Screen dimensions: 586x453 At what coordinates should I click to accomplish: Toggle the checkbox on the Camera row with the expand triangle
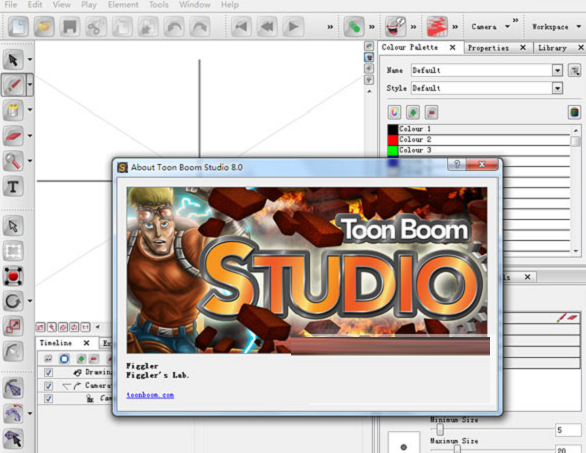tap(48, 385)
